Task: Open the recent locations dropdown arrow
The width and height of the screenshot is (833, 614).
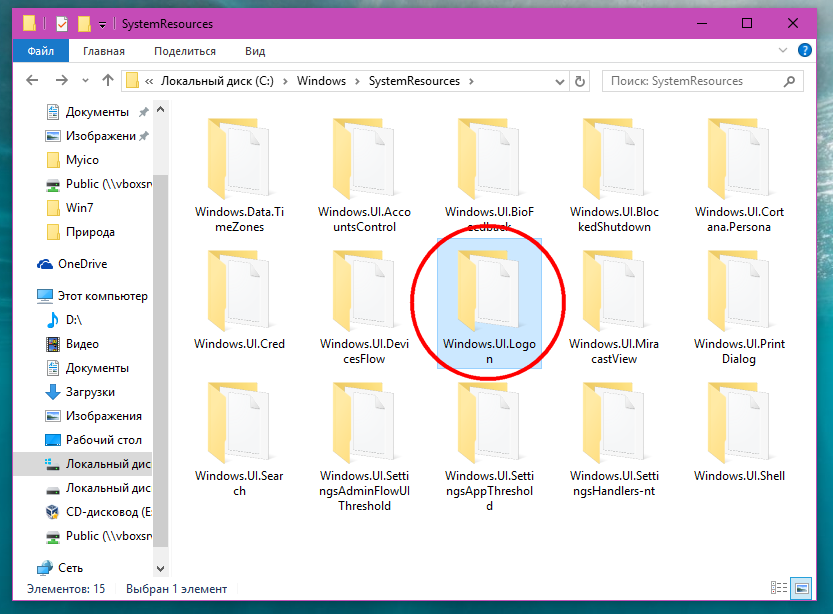Action: (86, 81)
